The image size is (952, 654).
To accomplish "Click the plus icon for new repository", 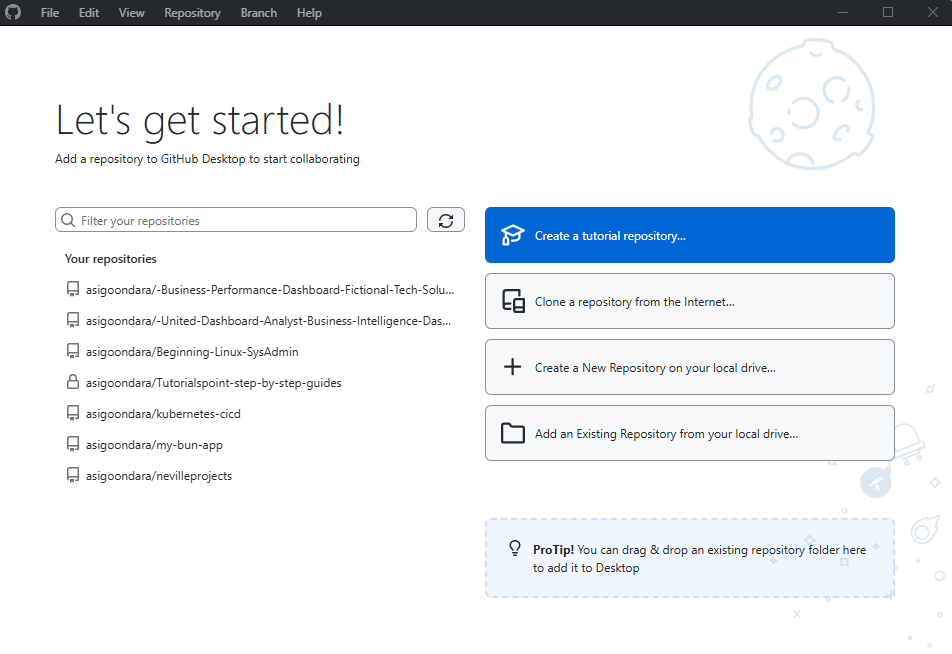I will [513, 366].
